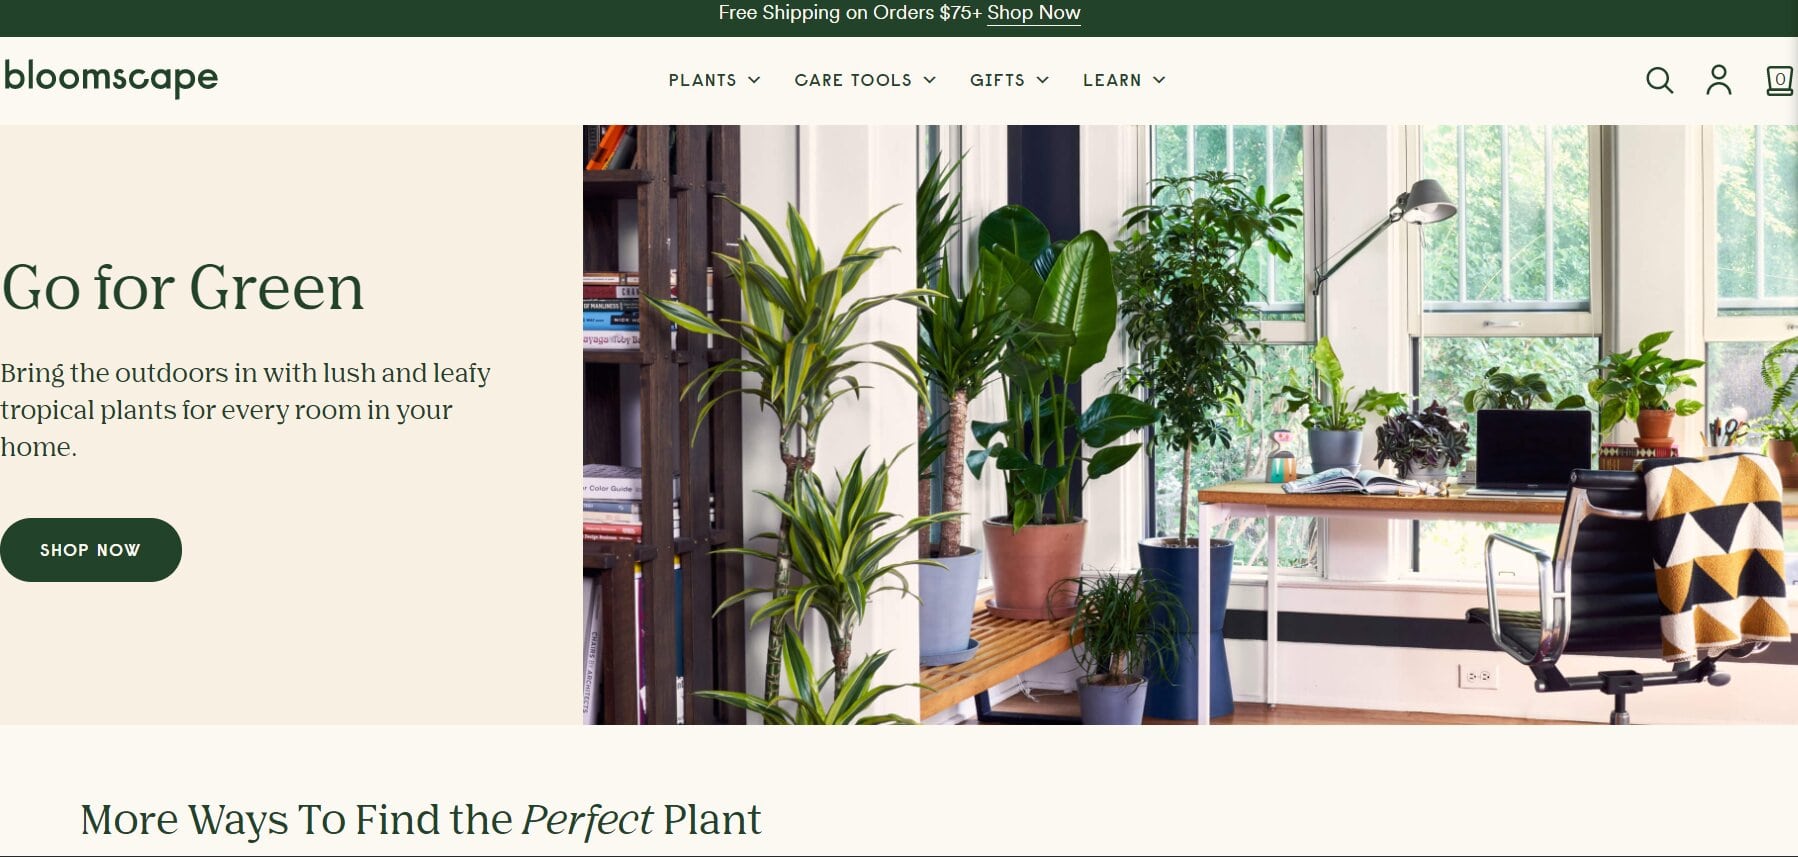Click the patterned blanket on the chair
Image resolution: width=1798 pixels, height=857 pixels.
tap(1717, 555)
